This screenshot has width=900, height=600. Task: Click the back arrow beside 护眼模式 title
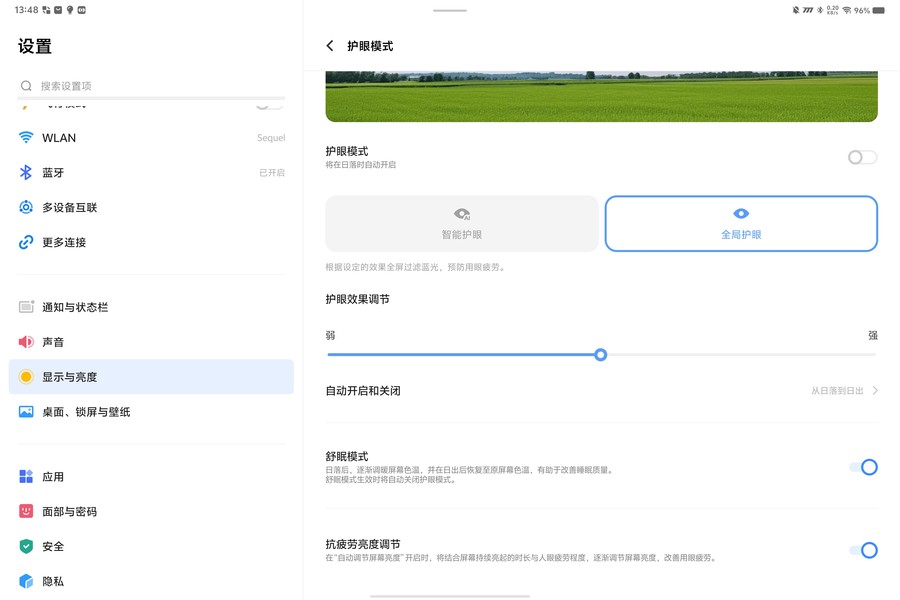pyautogui.click(x=330, y=46)
